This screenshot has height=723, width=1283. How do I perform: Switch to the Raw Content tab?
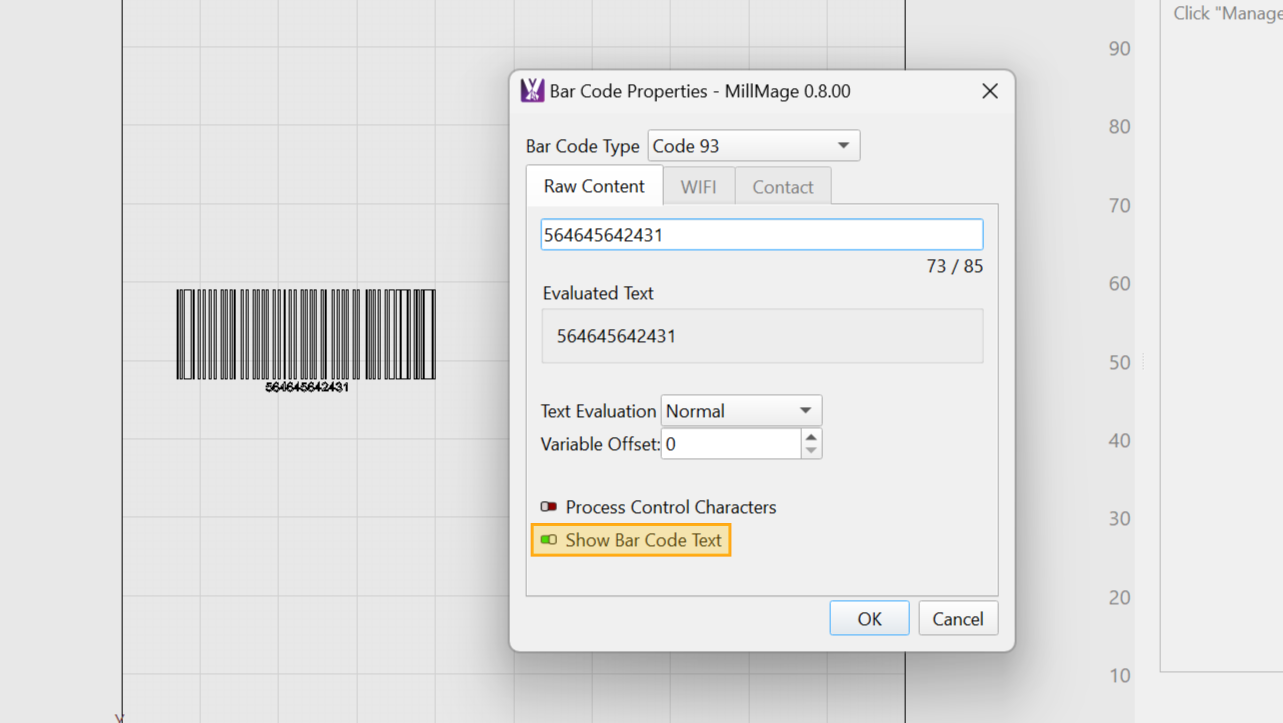point(594,187)
